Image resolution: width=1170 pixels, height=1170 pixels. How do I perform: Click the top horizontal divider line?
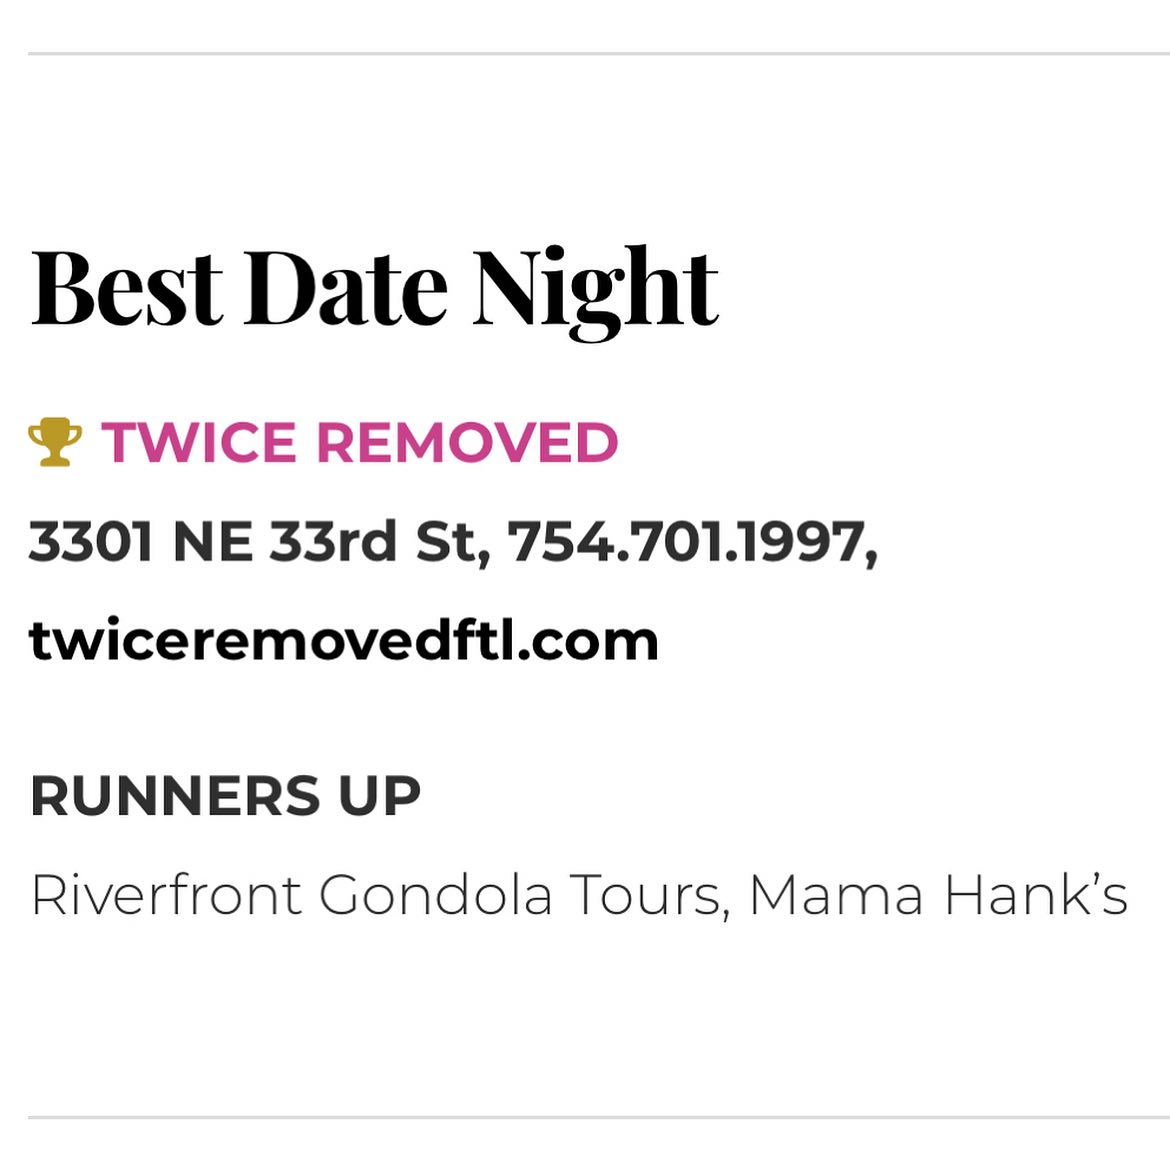(x=599, y=54)
